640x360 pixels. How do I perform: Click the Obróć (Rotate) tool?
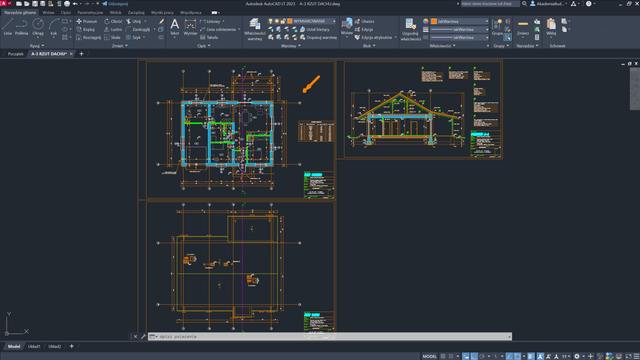click(113, 21)
